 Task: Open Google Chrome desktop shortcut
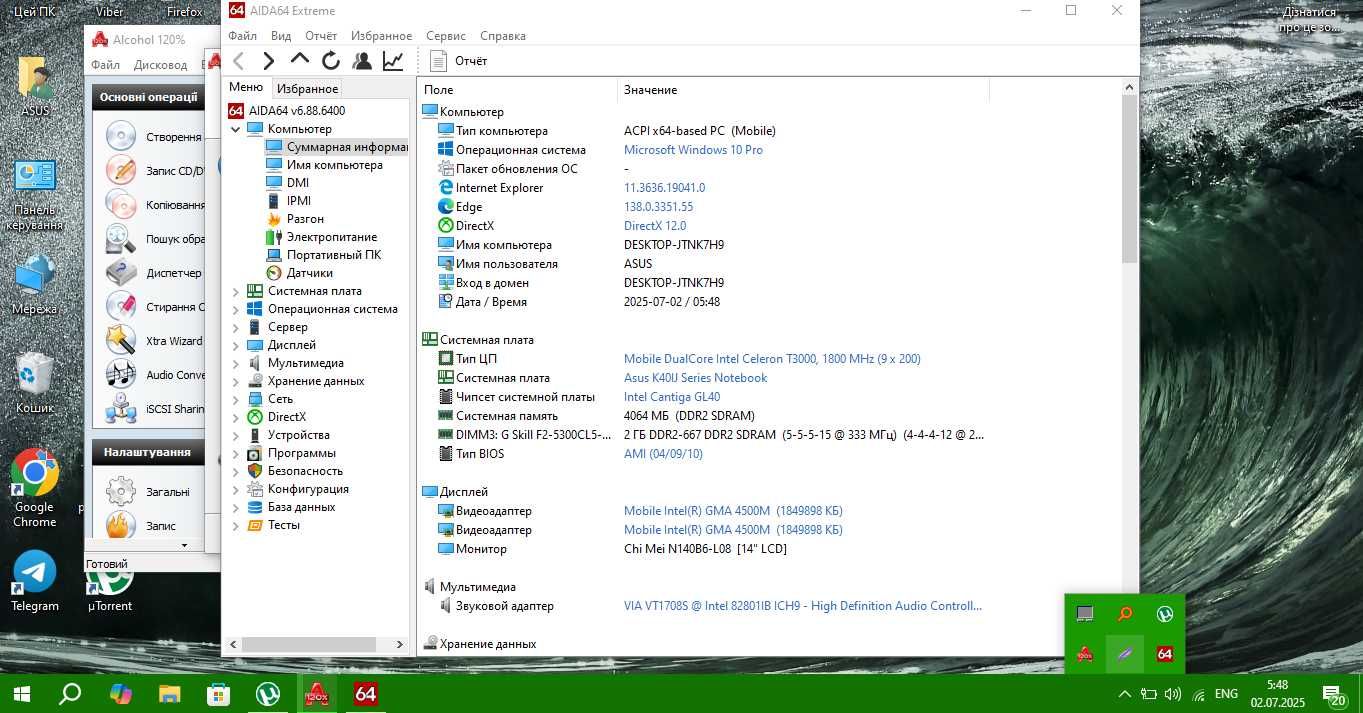(35, 488)
